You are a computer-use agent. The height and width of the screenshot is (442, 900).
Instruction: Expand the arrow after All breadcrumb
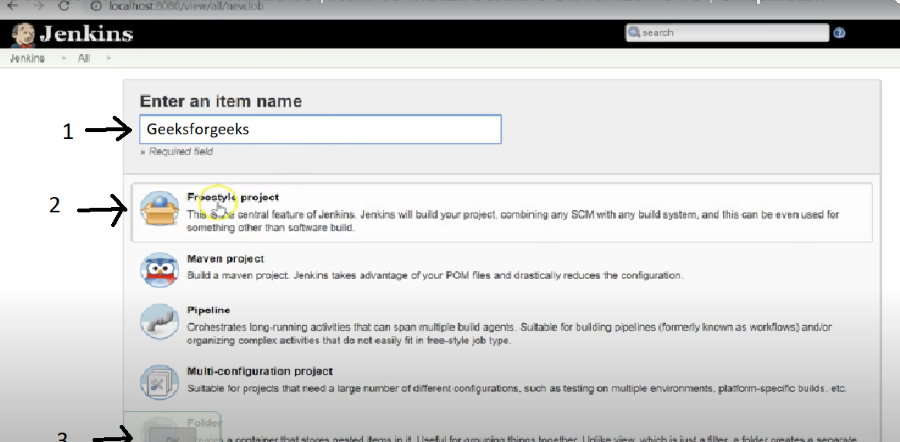tap(108, 59)
